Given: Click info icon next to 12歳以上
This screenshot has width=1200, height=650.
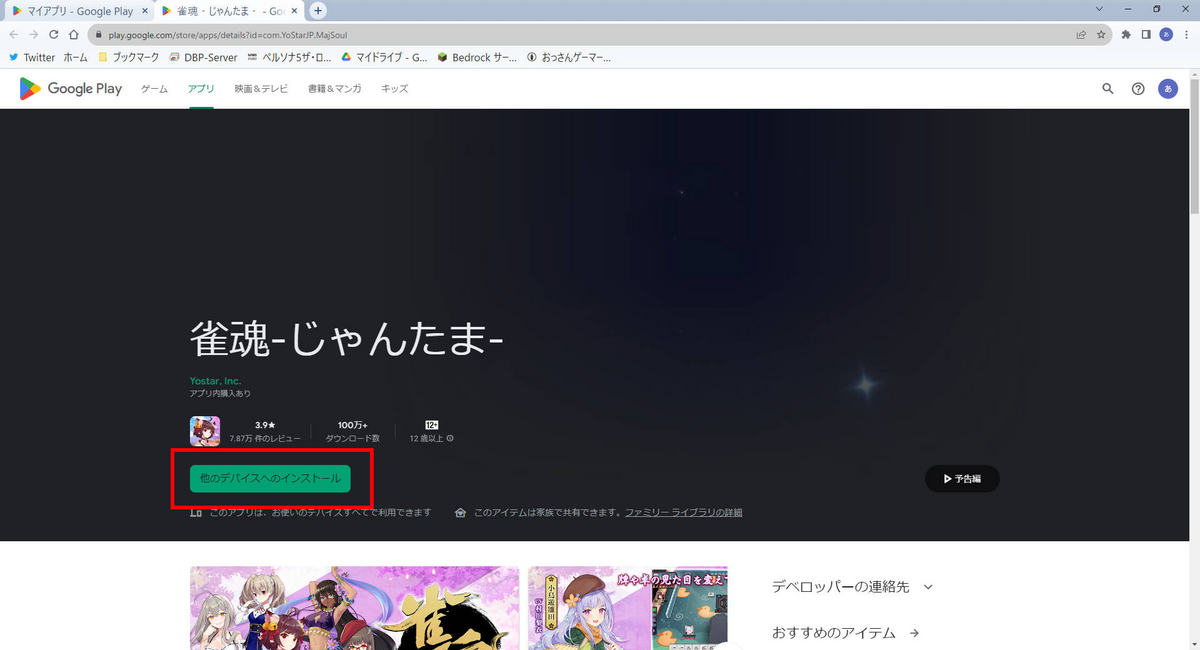Looking at the screenshot, I should 450,438.
